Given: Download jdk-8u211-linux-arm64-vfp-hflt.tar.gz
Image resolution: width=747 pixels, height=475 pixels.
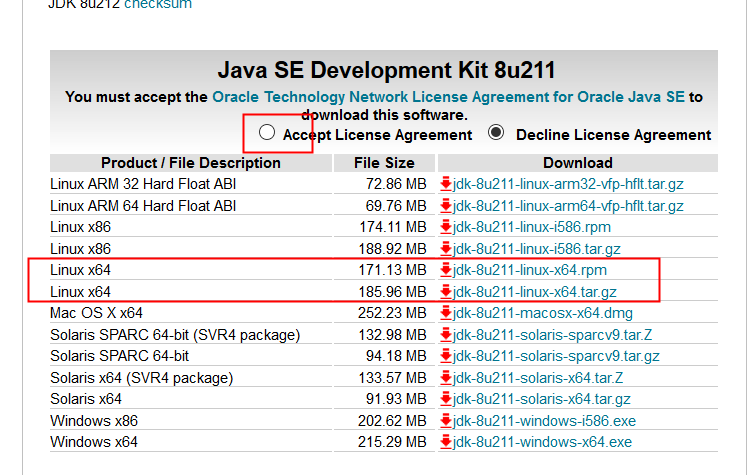Looking at the screenshot, I should 568,206.
